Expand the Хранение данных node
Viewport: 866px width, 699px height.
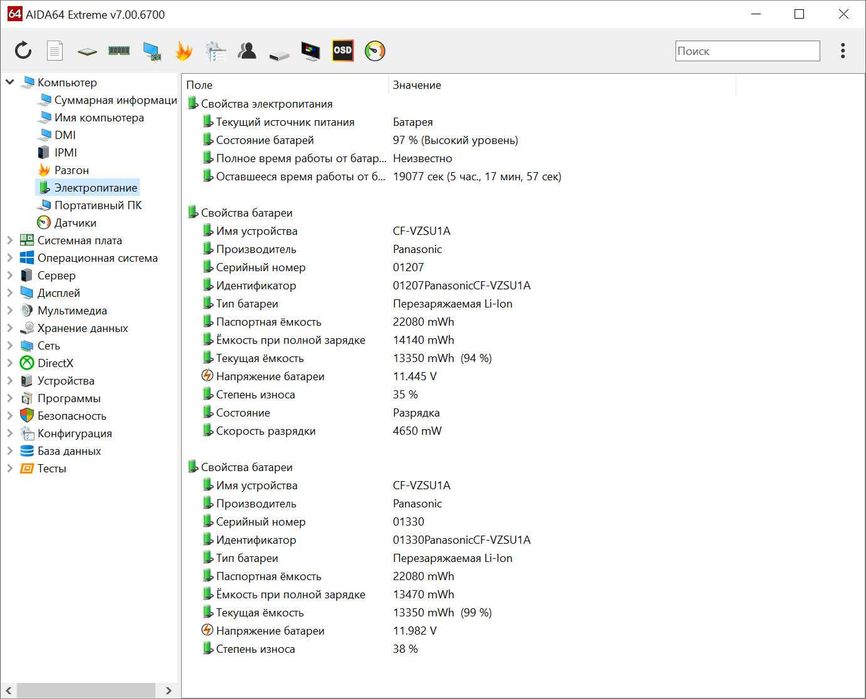pos(9,329)
